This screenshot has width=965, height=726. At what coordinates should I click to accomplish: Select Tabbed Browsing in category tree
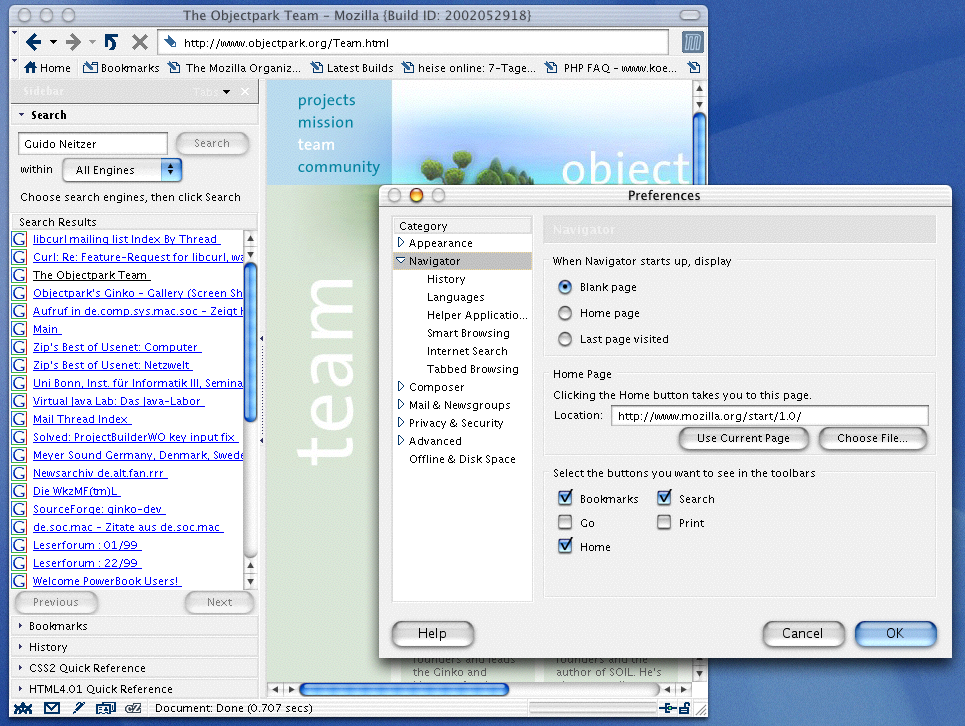coord(472,369)
